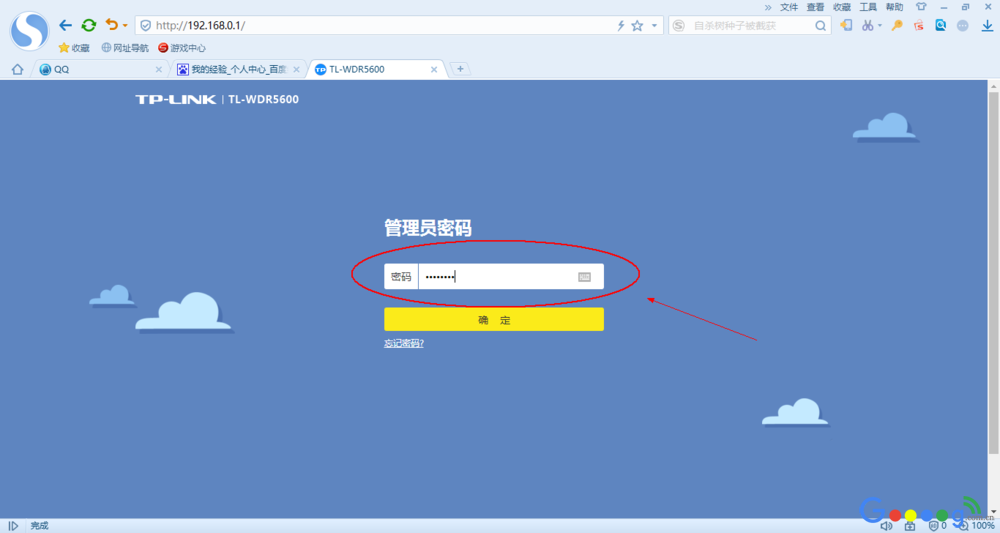Open the 工具 menu

click(868, 7)
